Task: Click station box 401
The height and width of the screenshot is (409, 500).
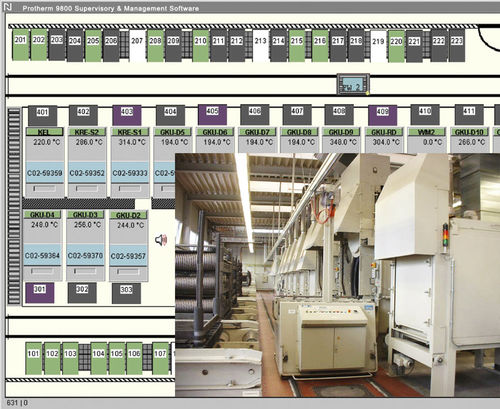Action: click(42, 115)
